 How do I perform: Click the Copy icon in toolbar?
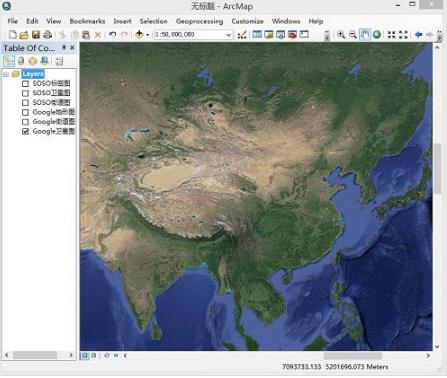tap(75, 34)
